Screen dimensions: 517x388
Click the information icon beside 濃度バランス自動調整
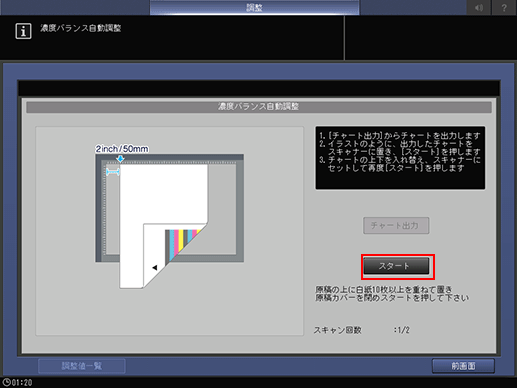[23, 31]
